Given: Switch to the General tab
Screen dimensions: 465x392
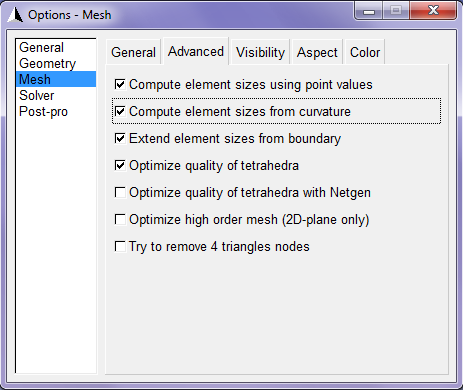Looking at the screenshot, I should click(x=133, y=52).
